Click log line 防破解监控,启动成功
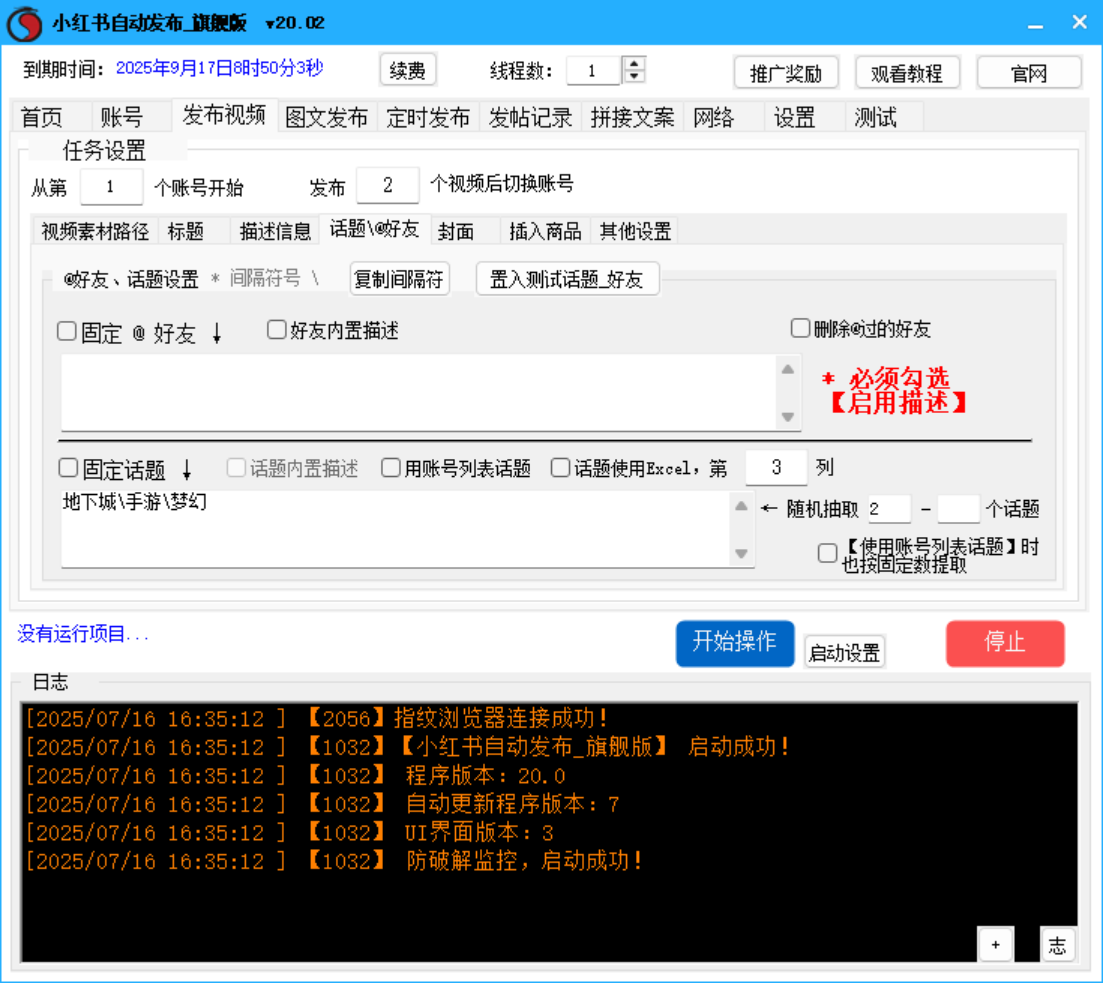Image resolution: width=1103 pixels, height=983 pixels. (x=334, y=861)
